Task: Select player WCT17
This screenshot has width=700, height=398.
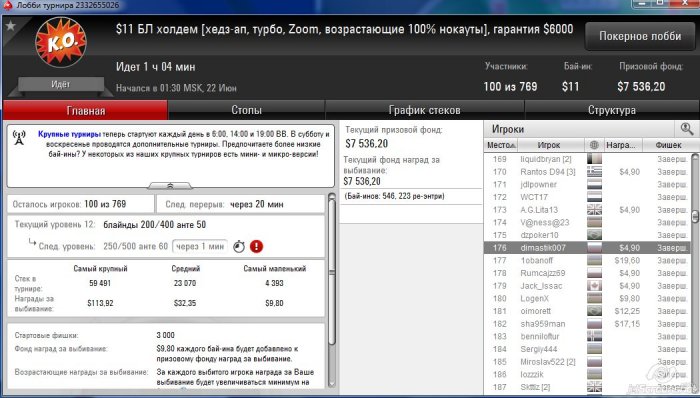Action: [x=534, y=197]
